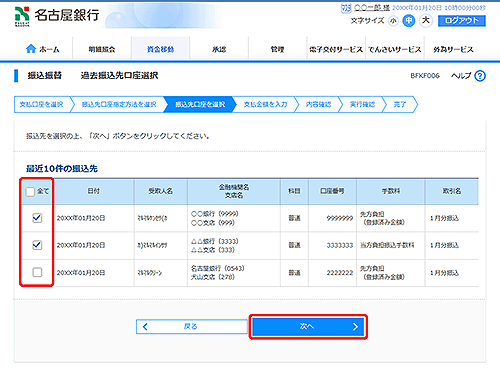Image resolution: width=500 pixels, height=381 pixels.
Task: Click the 戻る button
Action: tap(192, 327)
